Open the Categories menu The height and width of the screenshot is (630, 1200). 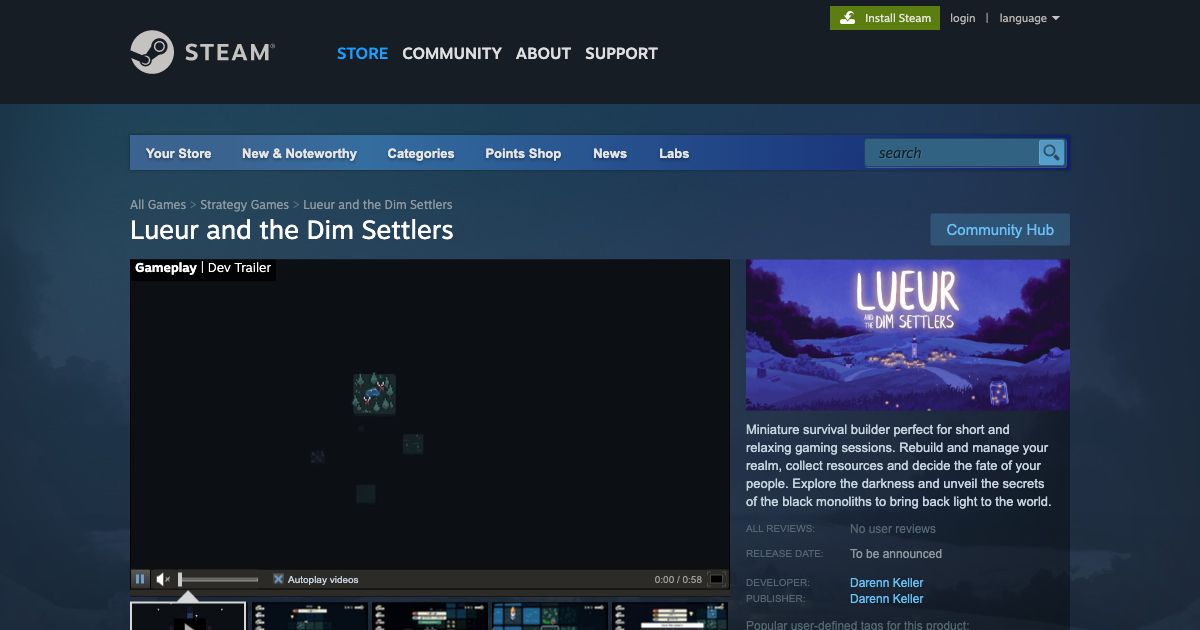click(x=420, y=153)
